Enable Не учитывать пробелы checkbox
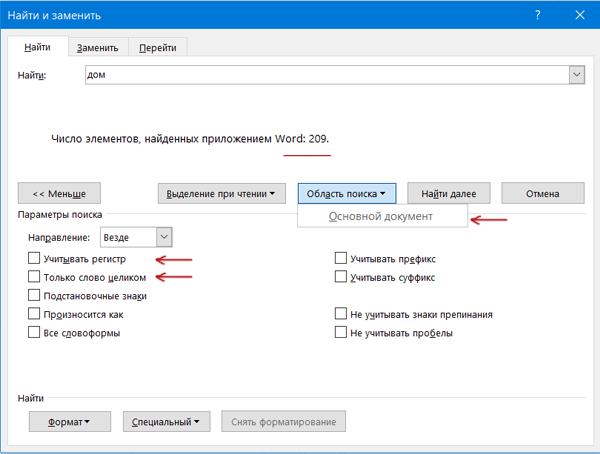The image size is (600, 454). click(341, 333)
